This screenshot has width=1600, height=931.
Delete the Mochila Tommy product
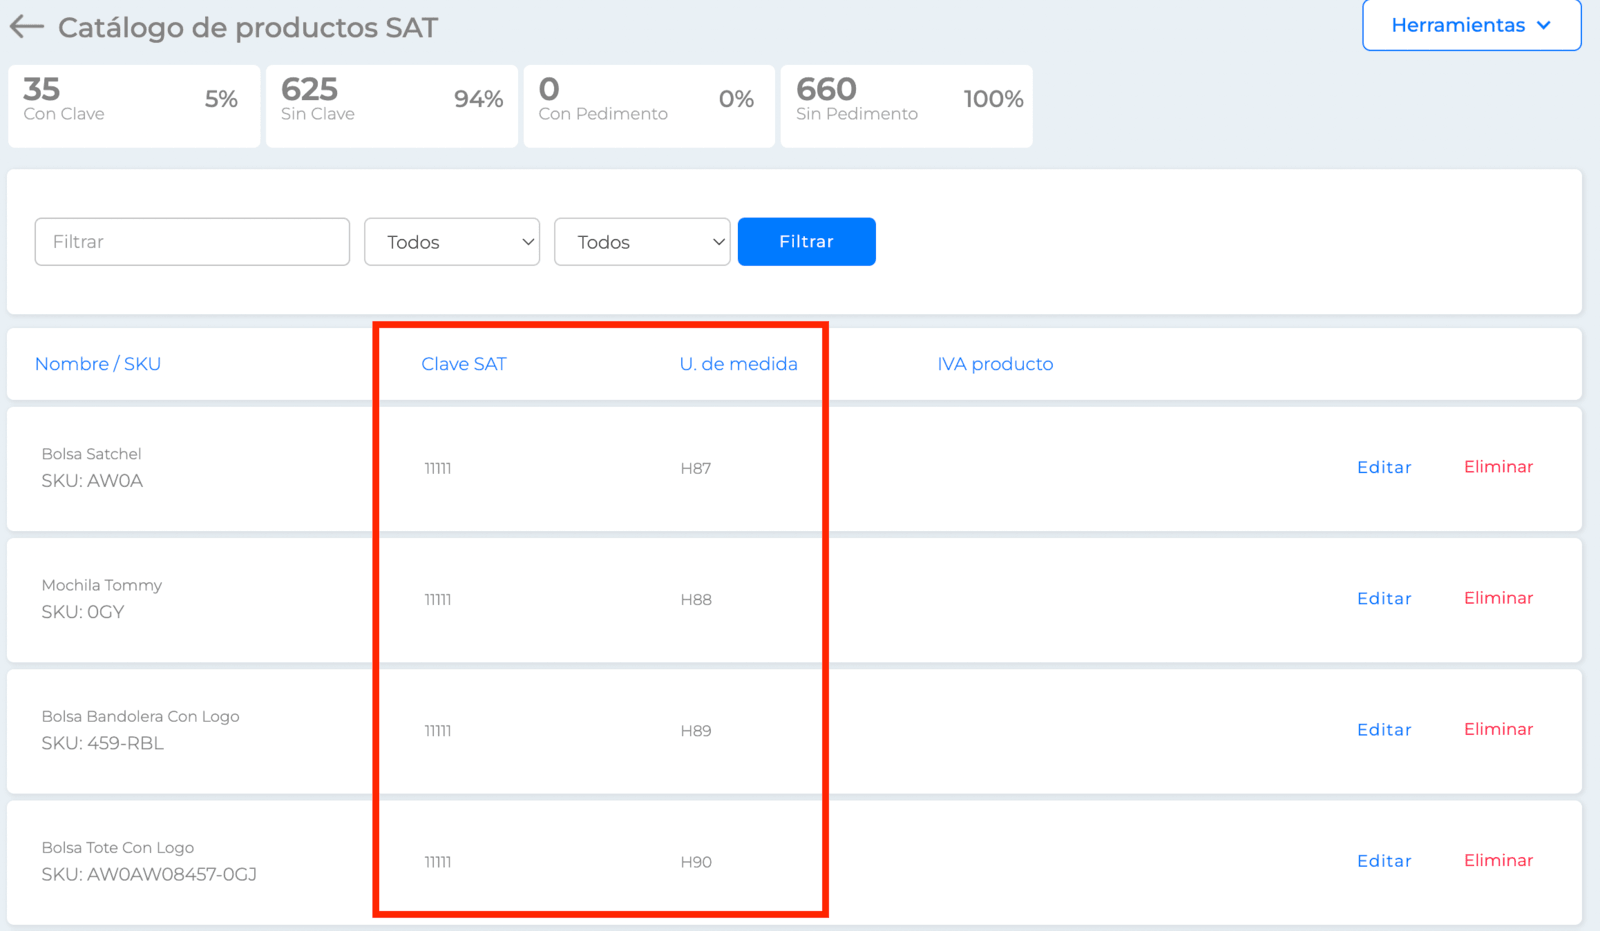(x=1498, y=598)
